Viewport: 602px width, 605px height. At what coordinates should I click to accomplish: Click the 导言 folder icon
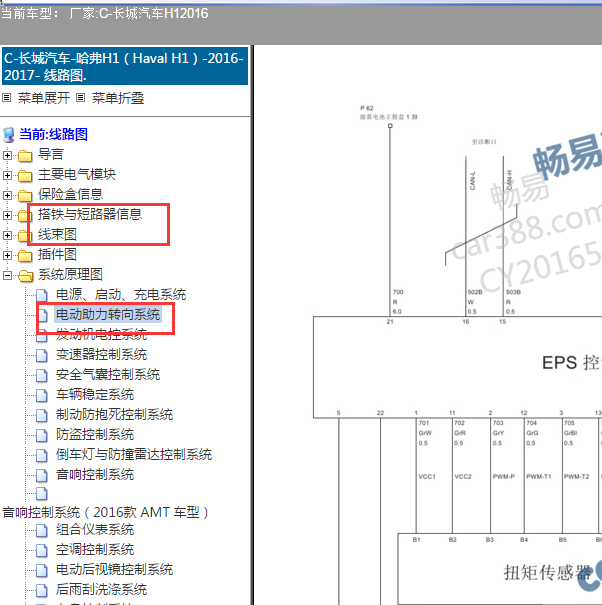[x=25, y=156]
